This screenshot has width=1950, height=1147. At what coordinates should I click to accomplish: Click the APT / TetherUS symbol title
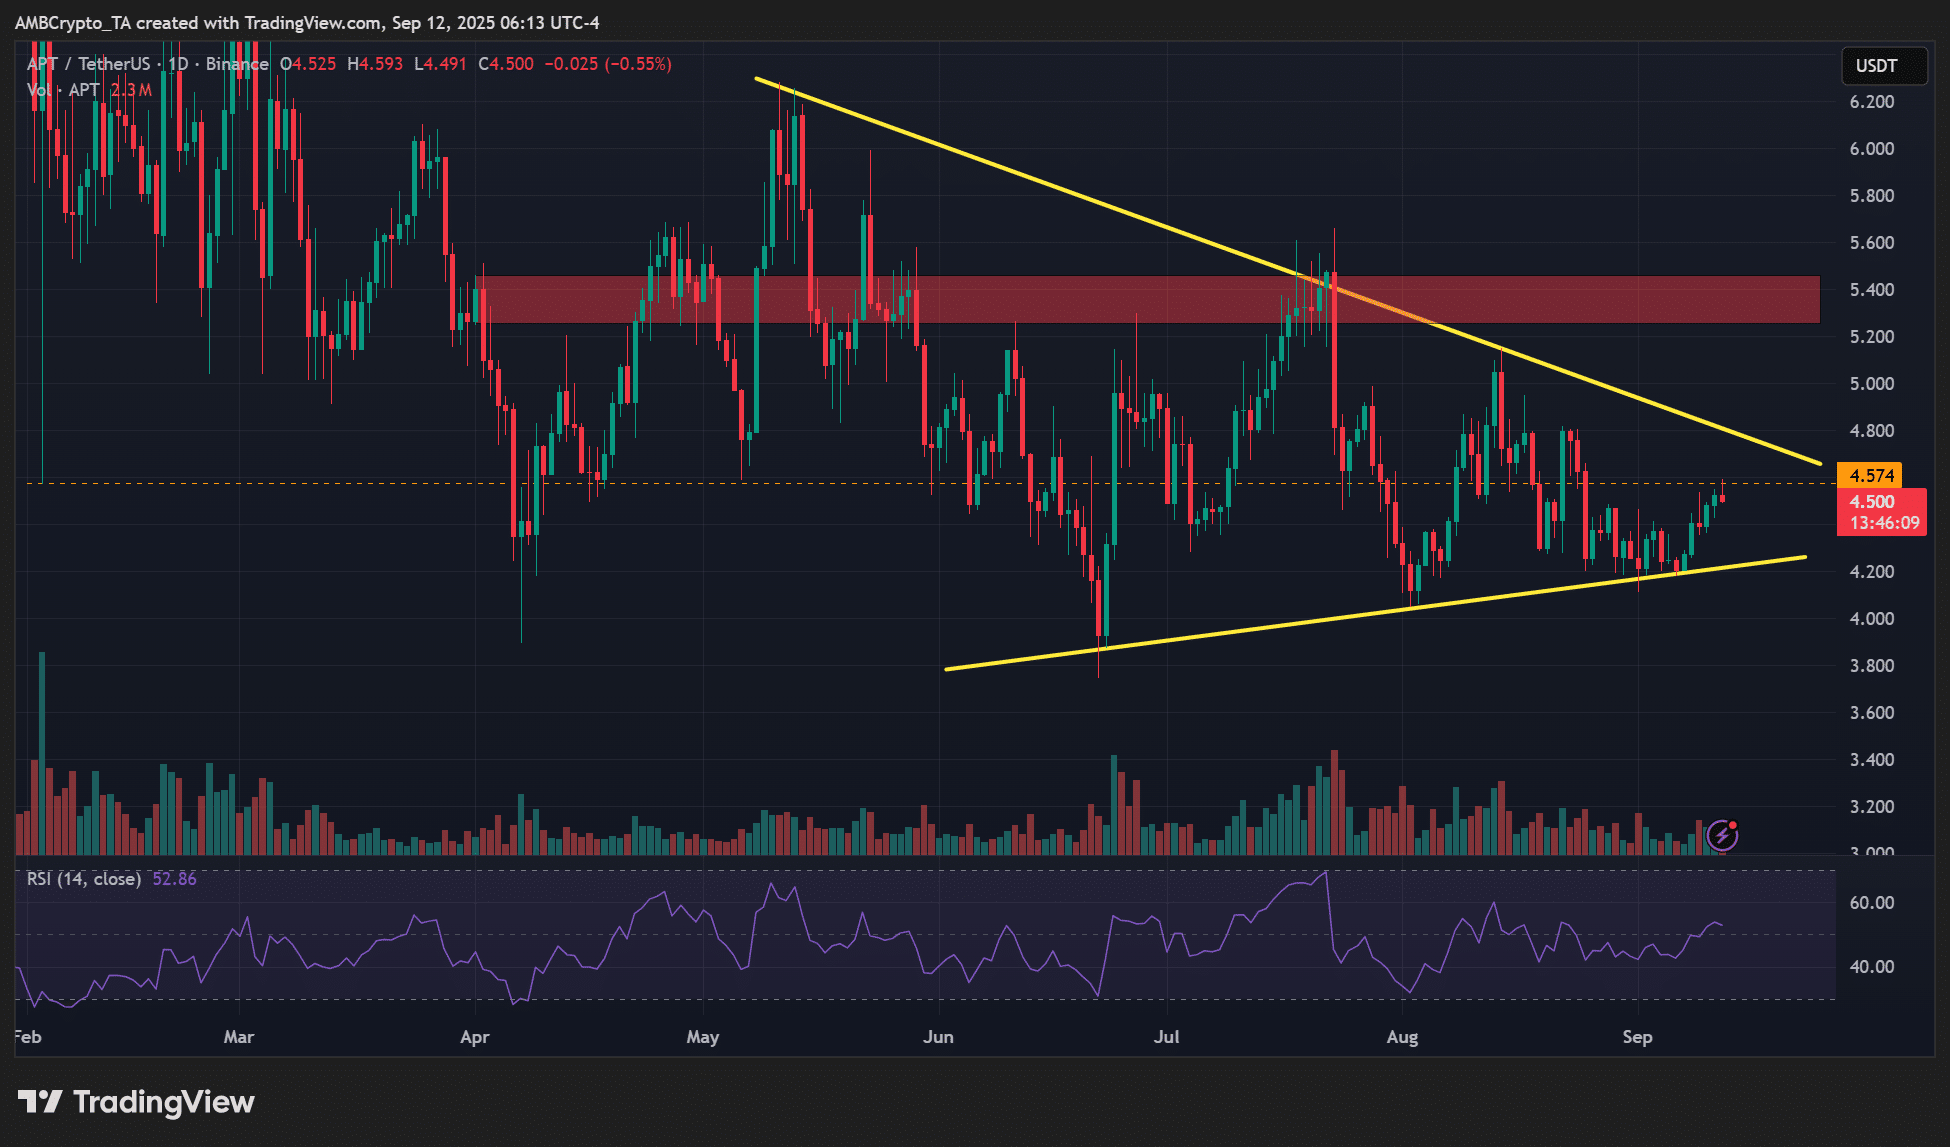point(88,64)
